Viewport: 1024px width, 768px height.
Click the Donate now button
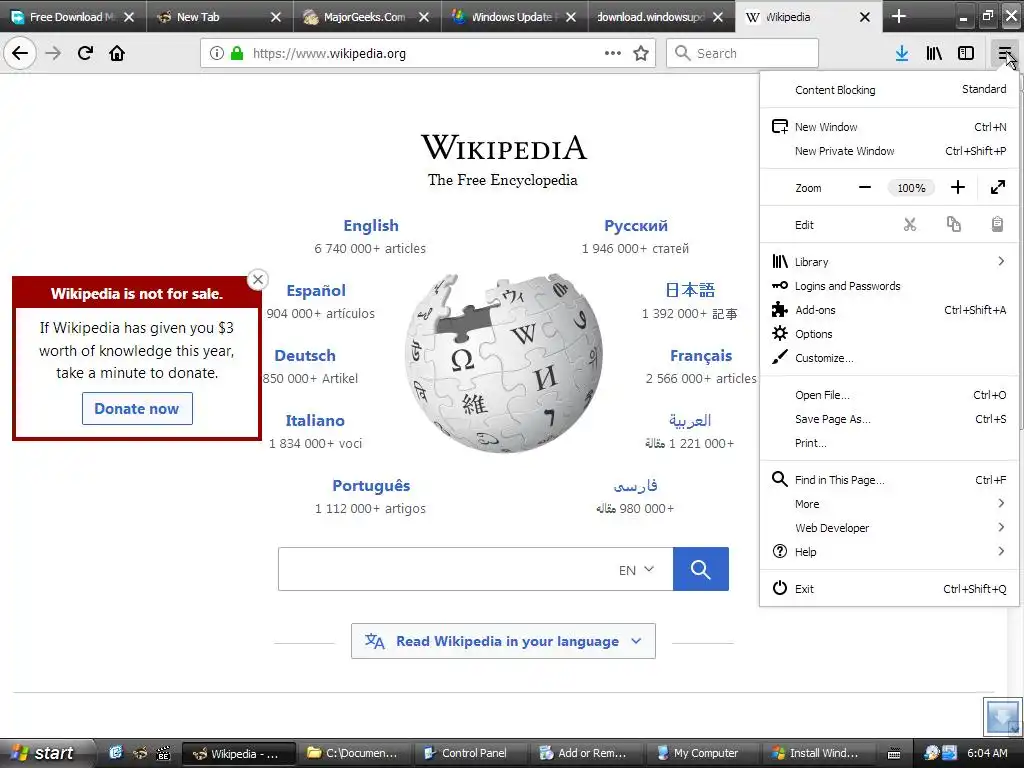pyautogui.click(x=136, y=409)
